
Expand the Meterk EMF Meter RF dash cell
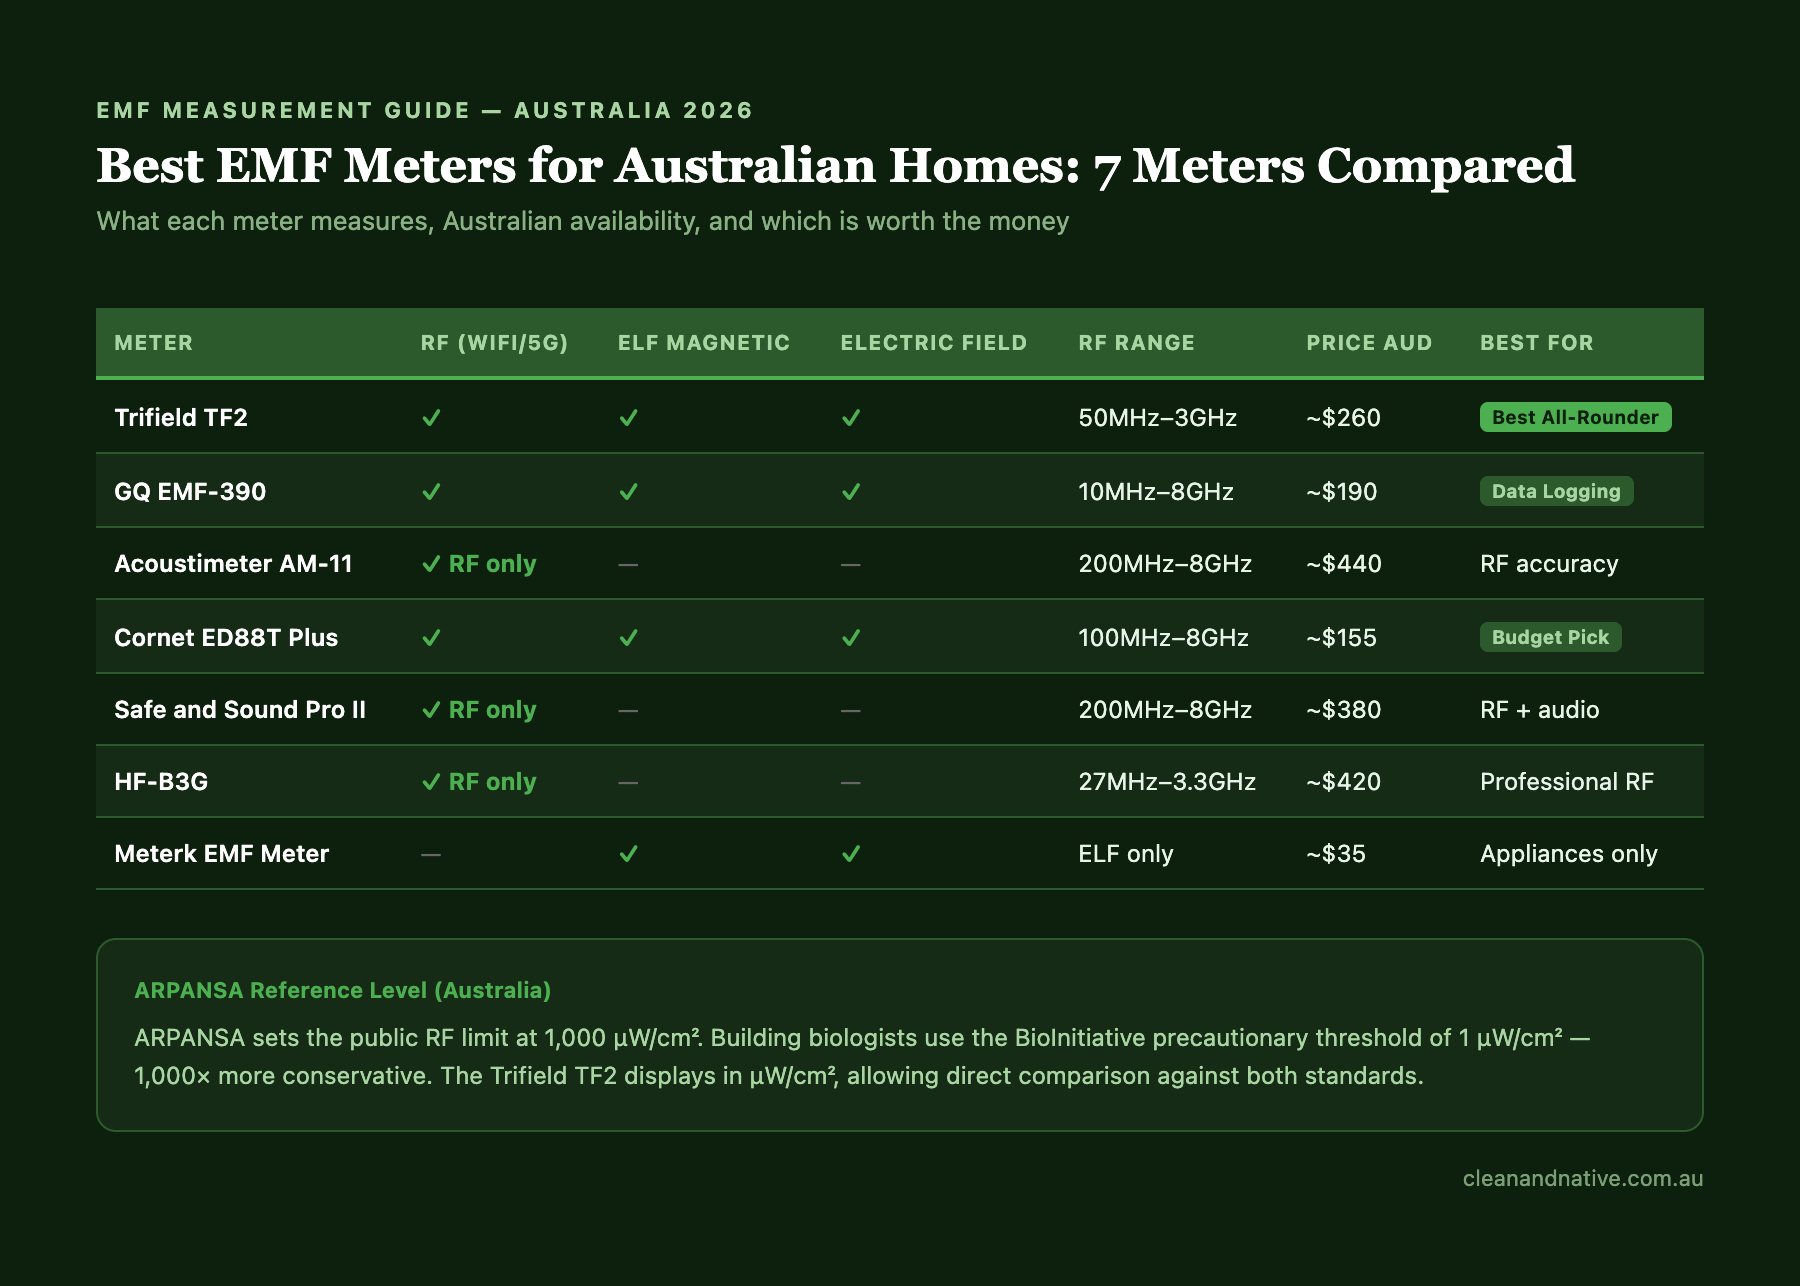(x=430, y=855)
